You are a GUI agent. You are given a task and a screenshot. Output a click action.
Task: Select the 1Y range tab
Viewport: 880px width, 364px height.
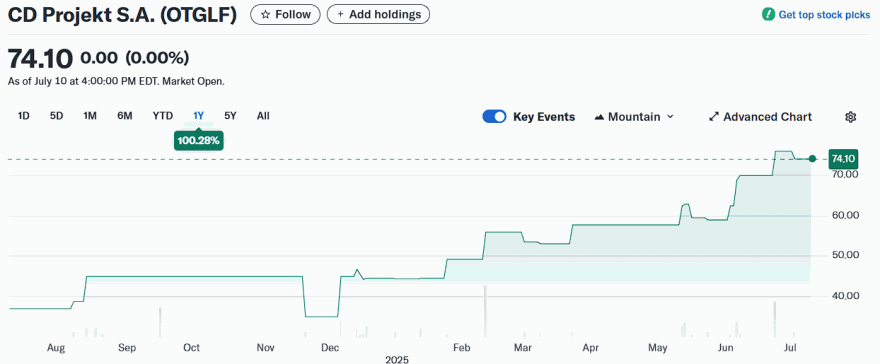(199, 116)
